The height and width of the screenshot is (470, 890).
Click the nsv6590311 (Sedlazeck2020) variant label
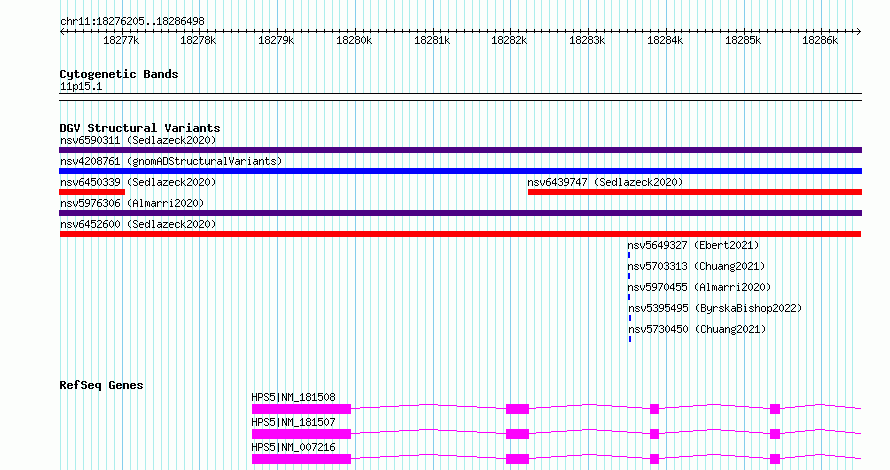click(x=138, y=140)
